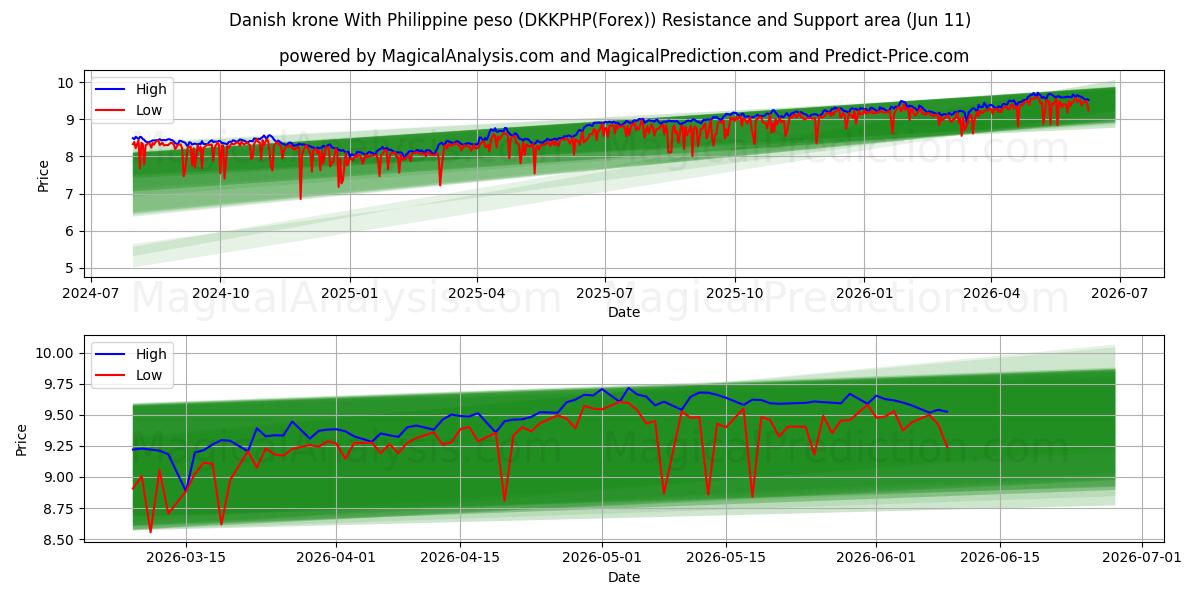Click the '2026-05-01' date tick label
Image resolution: width=1200 pixels, height=600 pixels.
coord(602,557)
